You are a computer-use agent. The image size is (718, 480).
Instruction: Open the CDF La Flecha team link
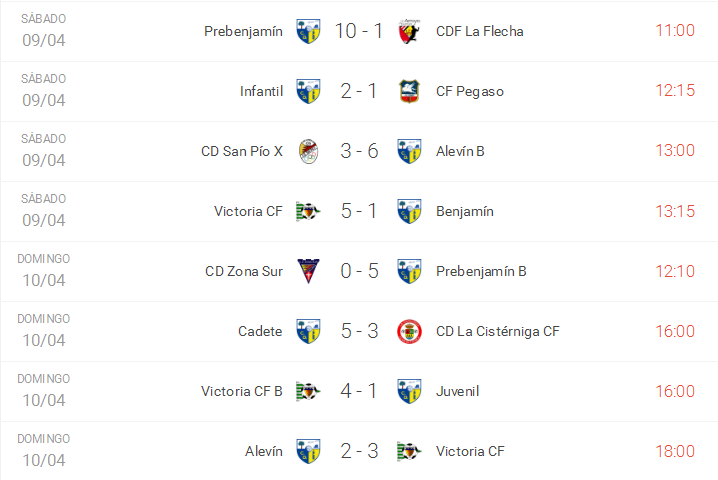(480, 31)
